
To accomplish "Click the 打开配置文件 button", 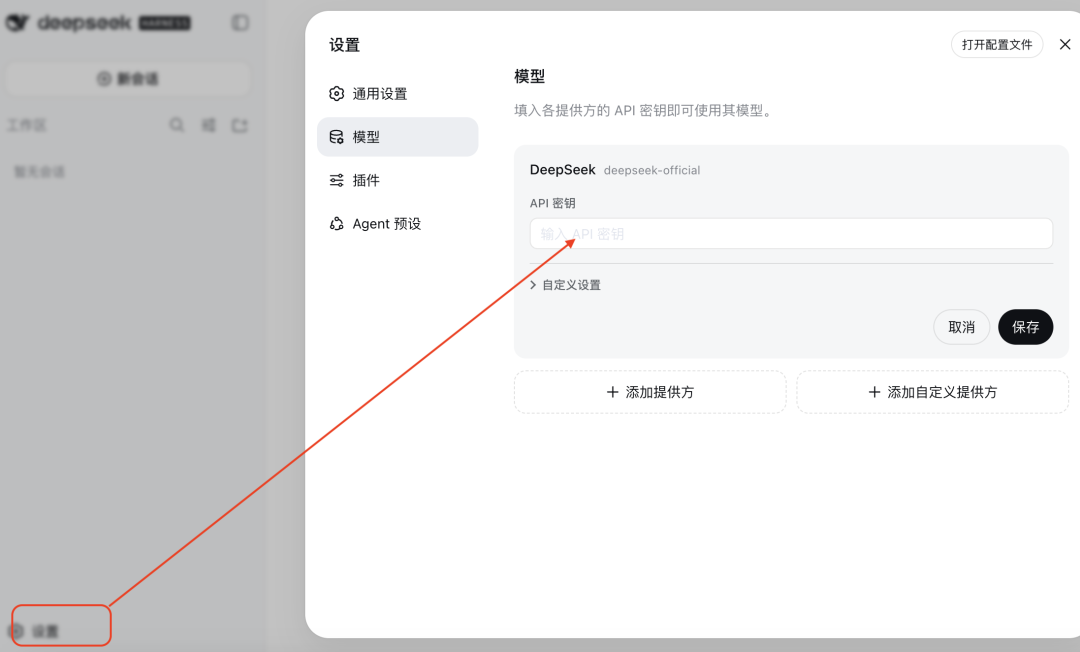I will (x=997, y=45).
